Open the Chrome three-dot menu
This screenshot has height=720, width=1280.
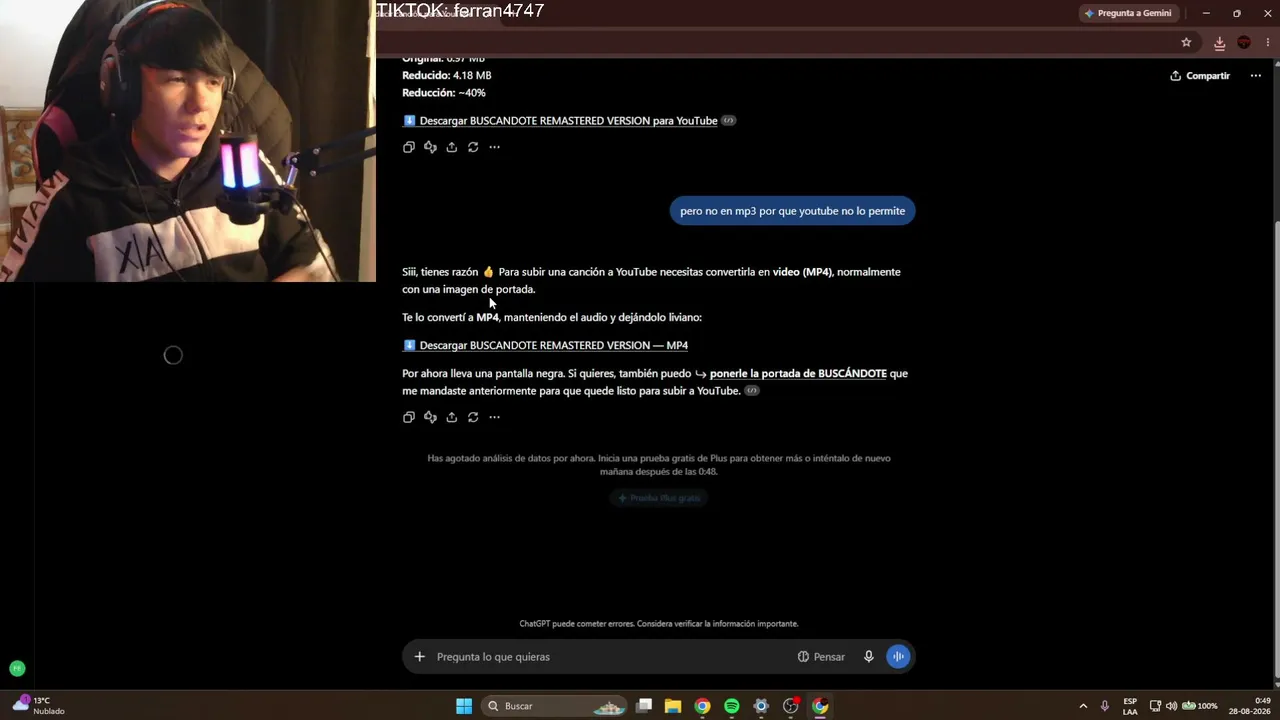pos(1268,42)
